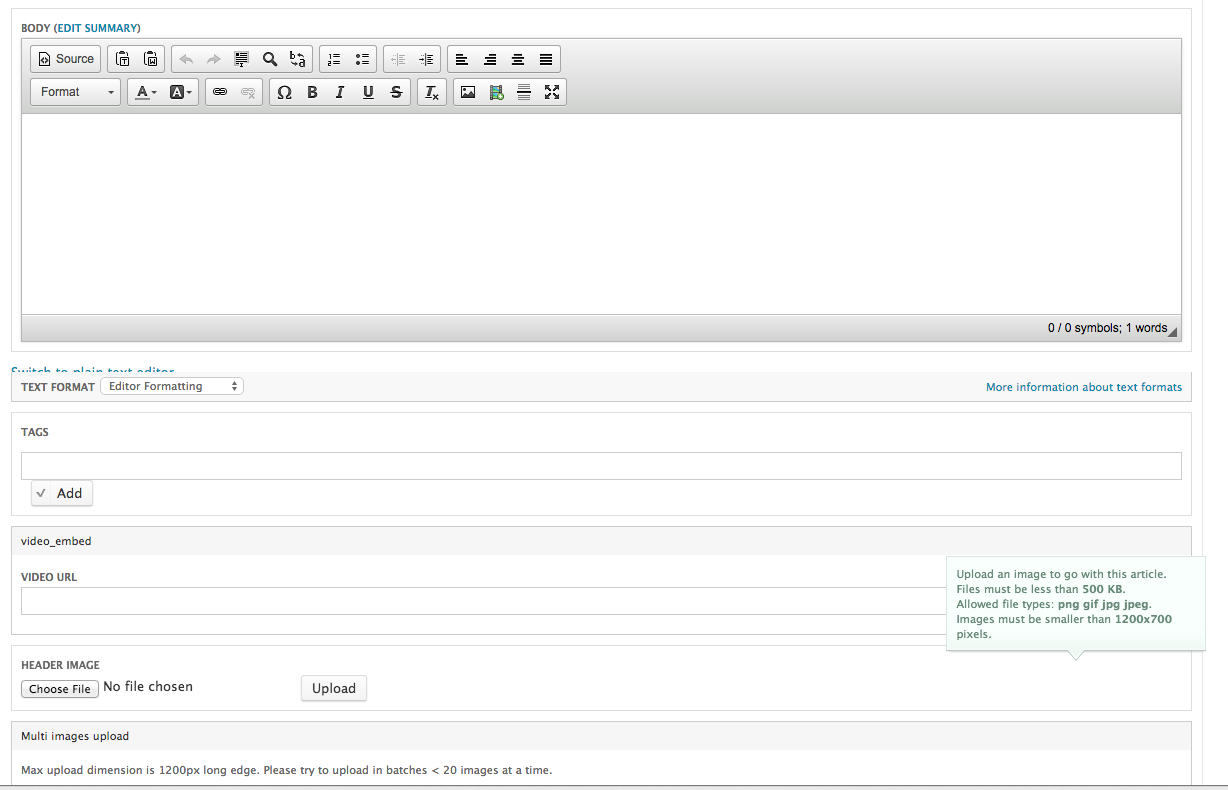Toggle italic formatting
This screenshot has width=1228, height=790.
click(x=340, y=92)
